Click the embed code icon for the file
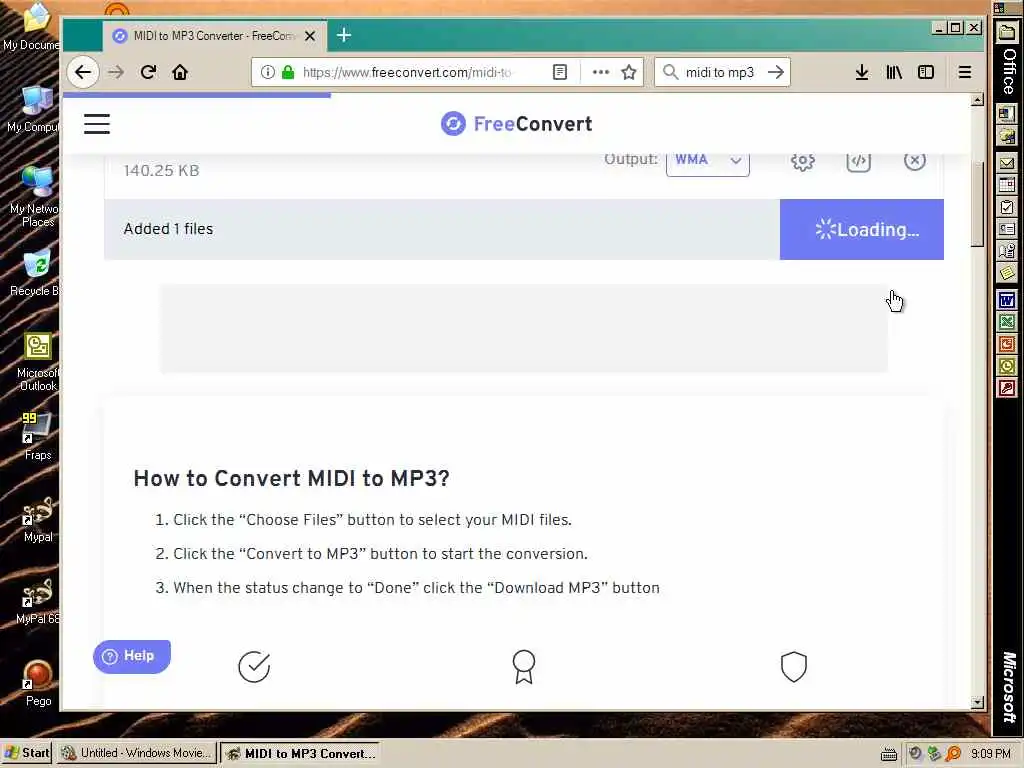 pos(858,161)
